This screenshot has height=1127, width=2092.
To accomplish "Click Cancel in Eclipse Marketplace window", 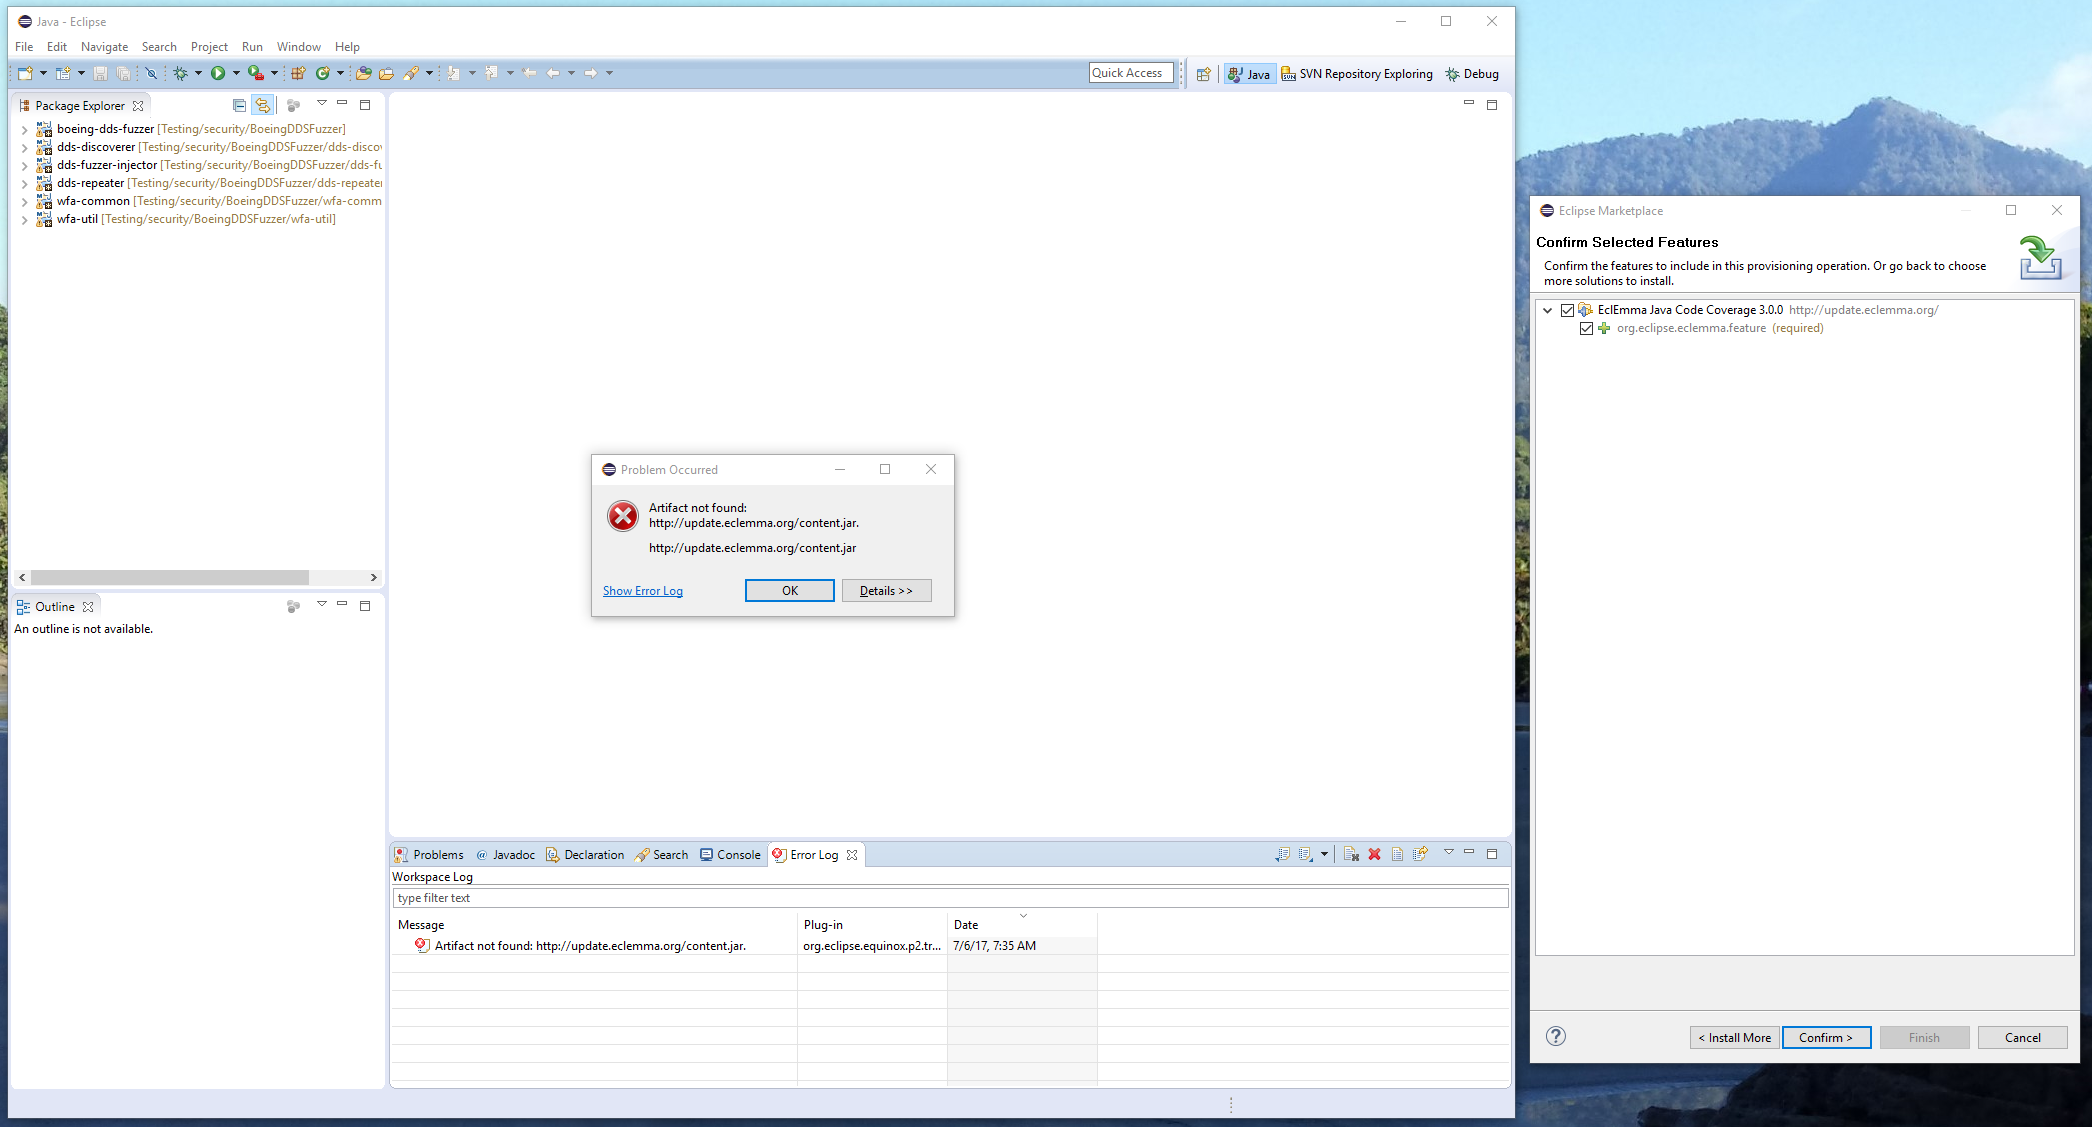I will click(x=2023, y=1038).
